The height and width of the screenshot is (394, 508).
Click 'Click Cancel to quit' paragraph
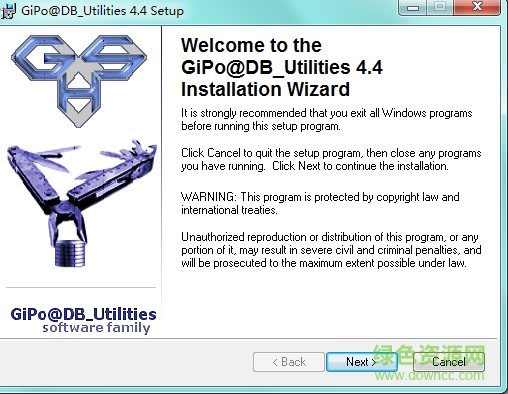(x=331, y=159)
